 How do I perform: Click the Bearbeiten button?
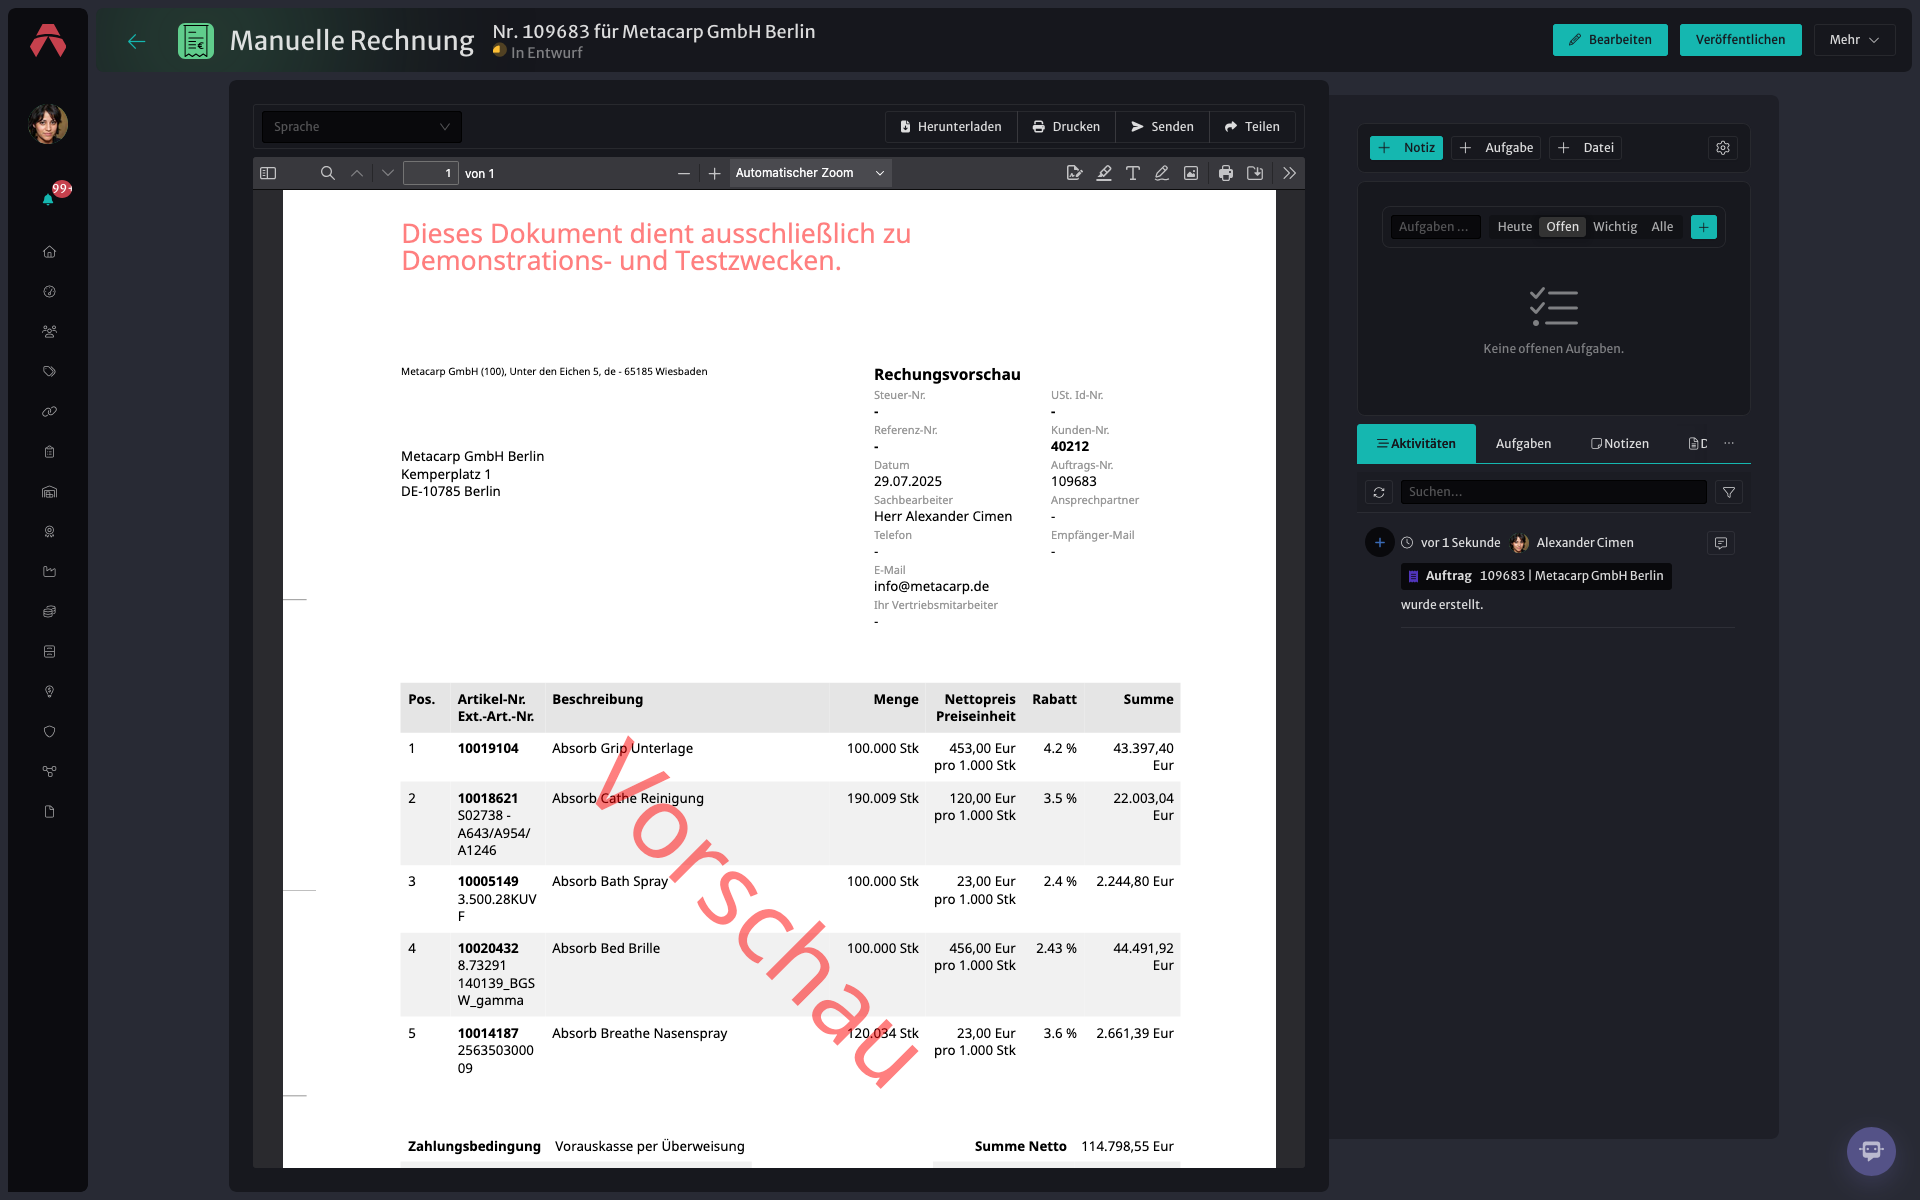pyautogui.click(x=1610, y=40)
